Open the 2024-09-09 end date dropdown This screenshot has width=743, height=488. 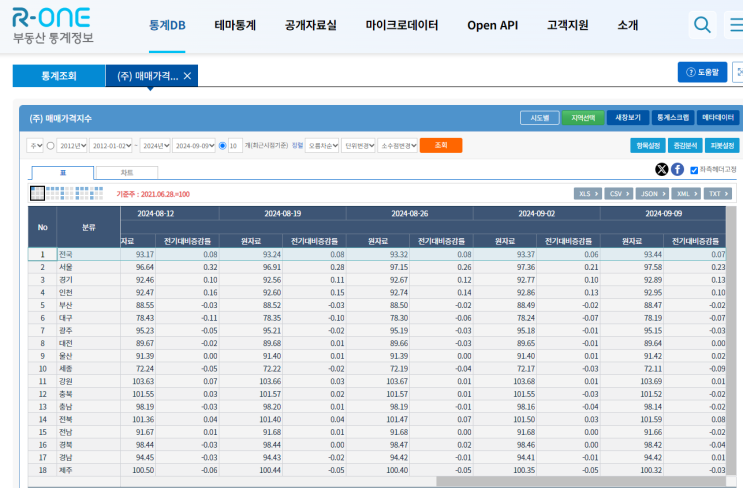pos(194,146)
